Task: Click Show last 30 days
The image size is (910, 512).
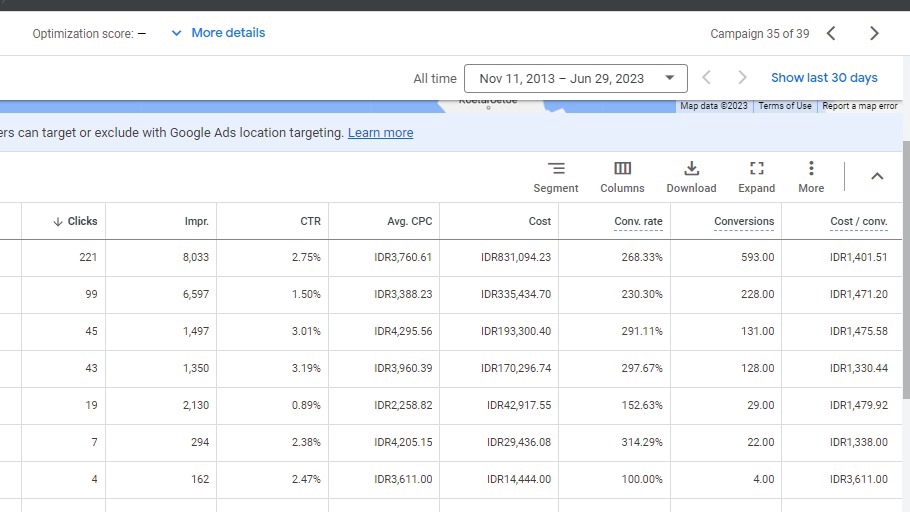Action: coord(824,78)
